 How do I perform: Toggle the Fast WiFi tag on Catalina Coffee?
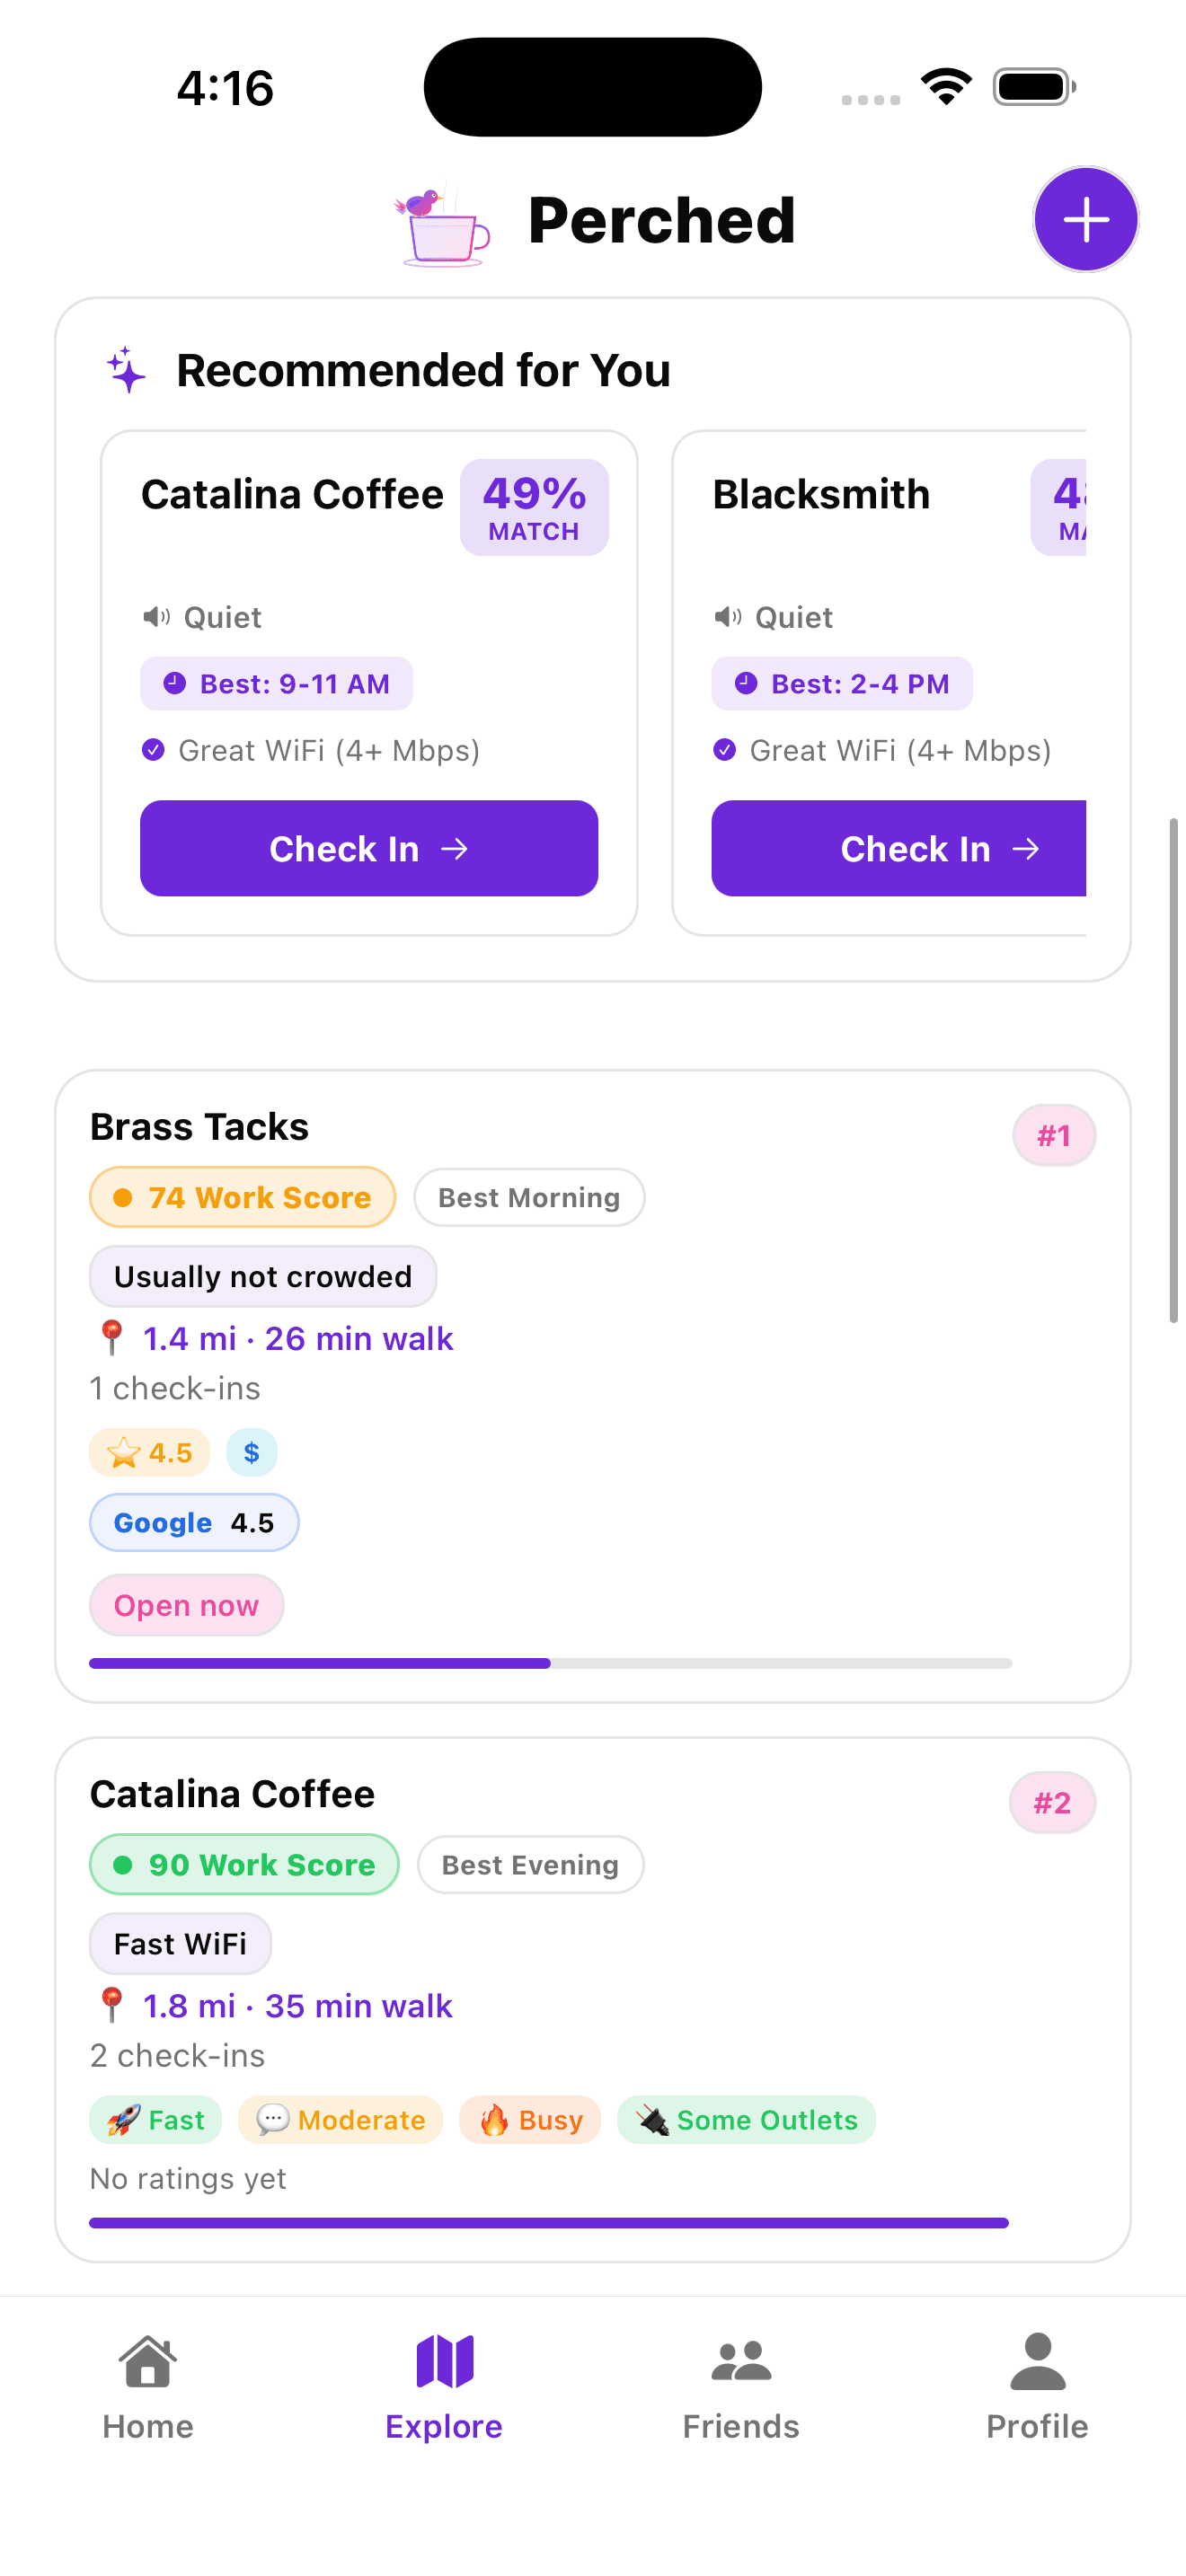(x=180, y=1942)
